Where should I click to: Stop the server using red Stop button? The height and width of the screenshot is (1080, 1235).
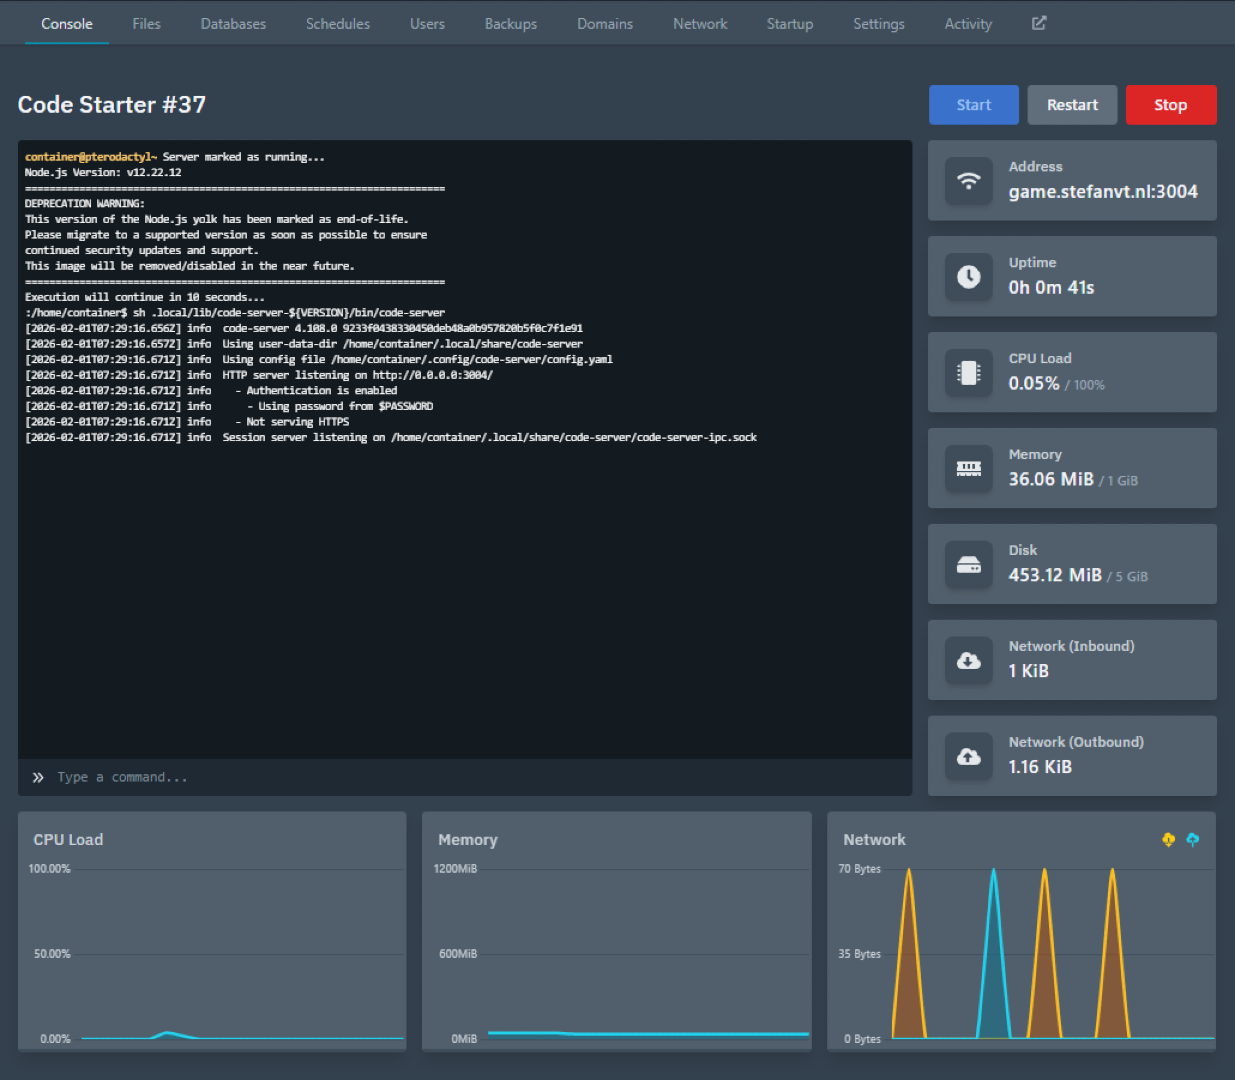click(x=1170, y=105)
